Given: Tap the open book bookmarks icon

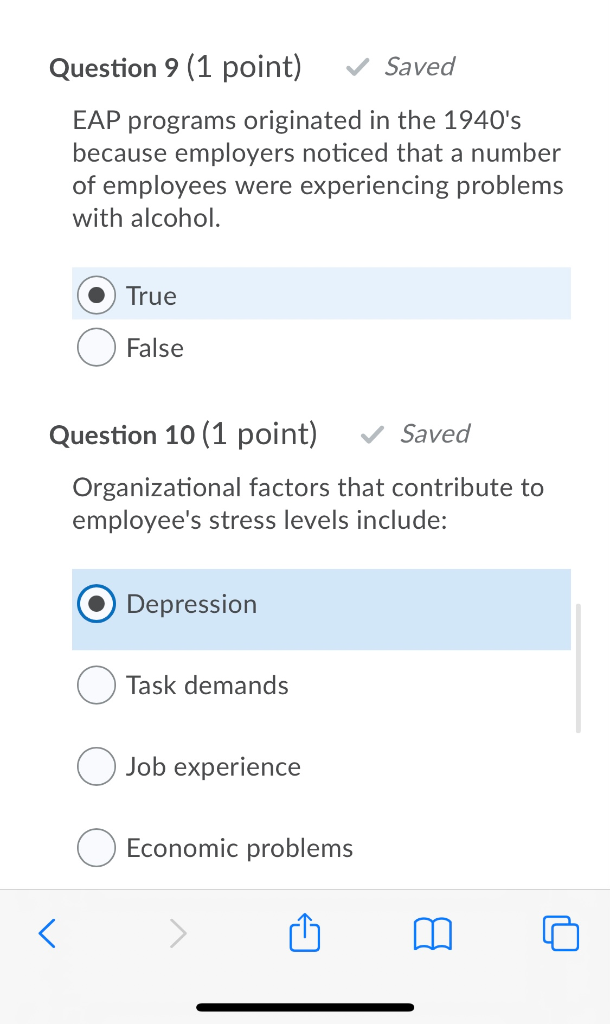Looking at the screenshot, I should pyautogui.click(x=432, y=933).
